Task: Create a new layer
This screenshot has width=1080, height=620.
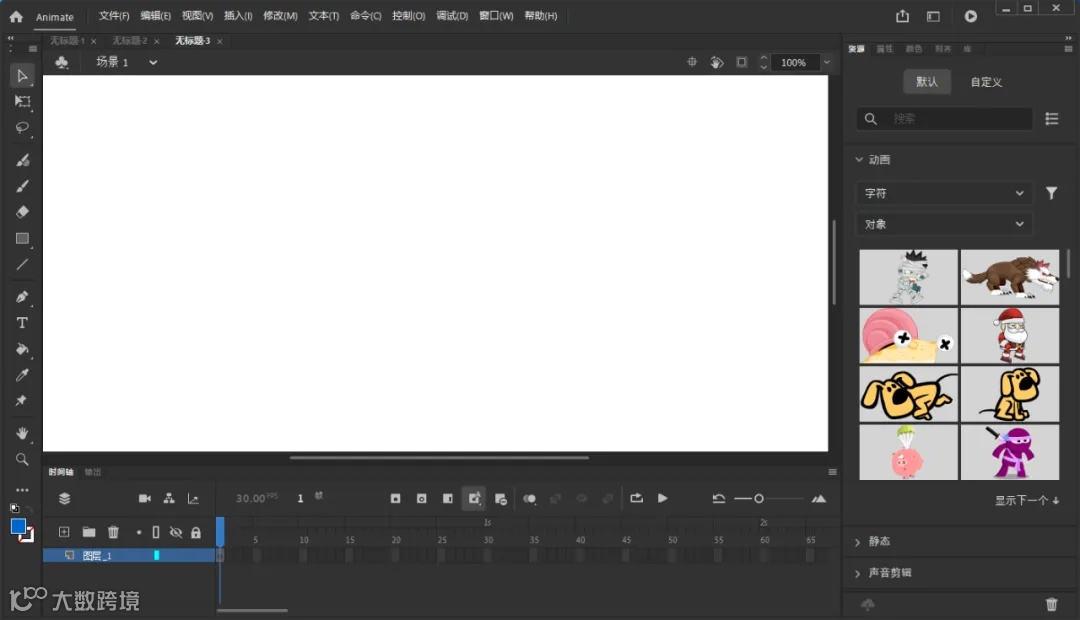Action: [x=64, y=532]
